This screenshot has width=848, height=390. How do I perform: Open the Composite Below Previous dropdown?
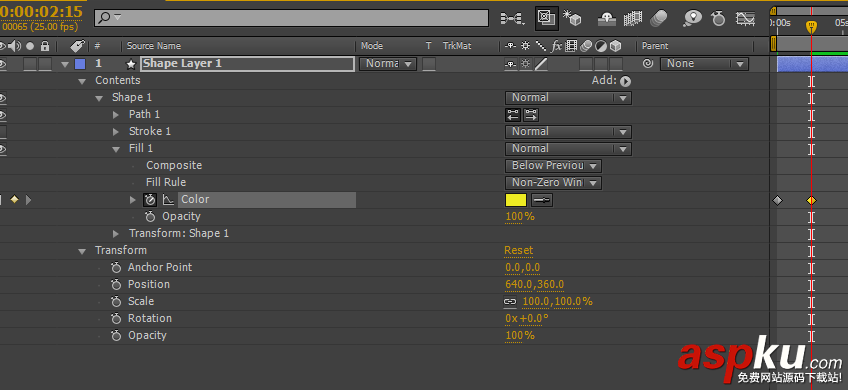coord(553,166)
